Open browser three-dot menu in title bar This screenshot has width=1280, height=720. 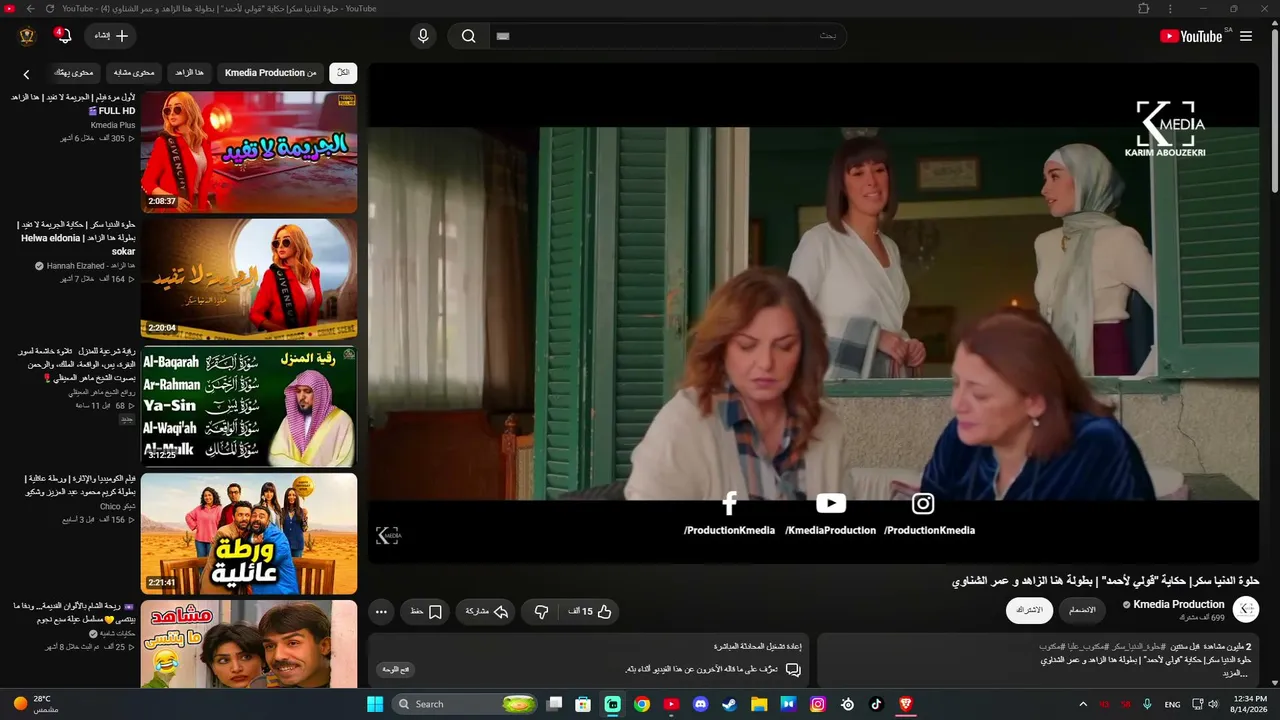click(x=1171, y=8)
